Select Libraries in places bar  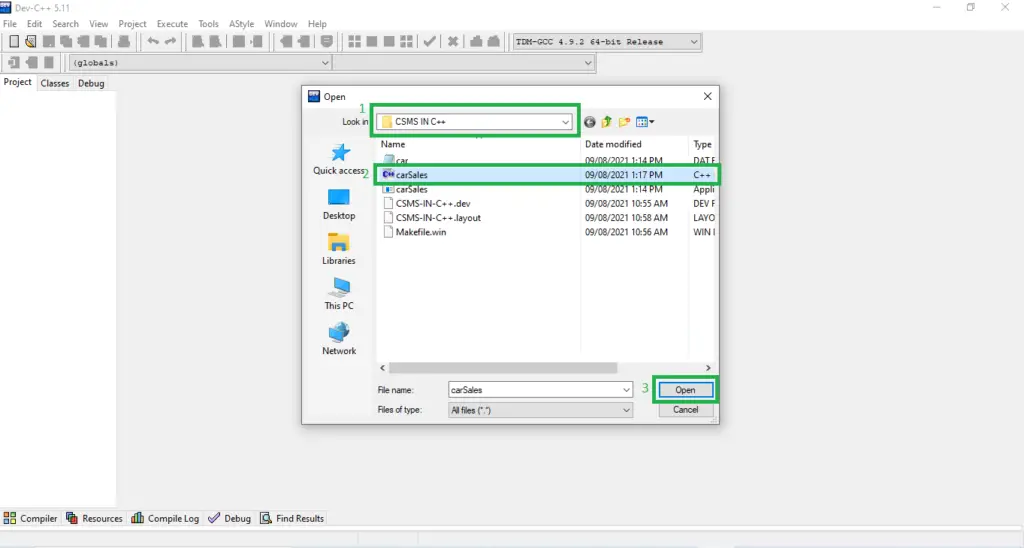[339, 250]
